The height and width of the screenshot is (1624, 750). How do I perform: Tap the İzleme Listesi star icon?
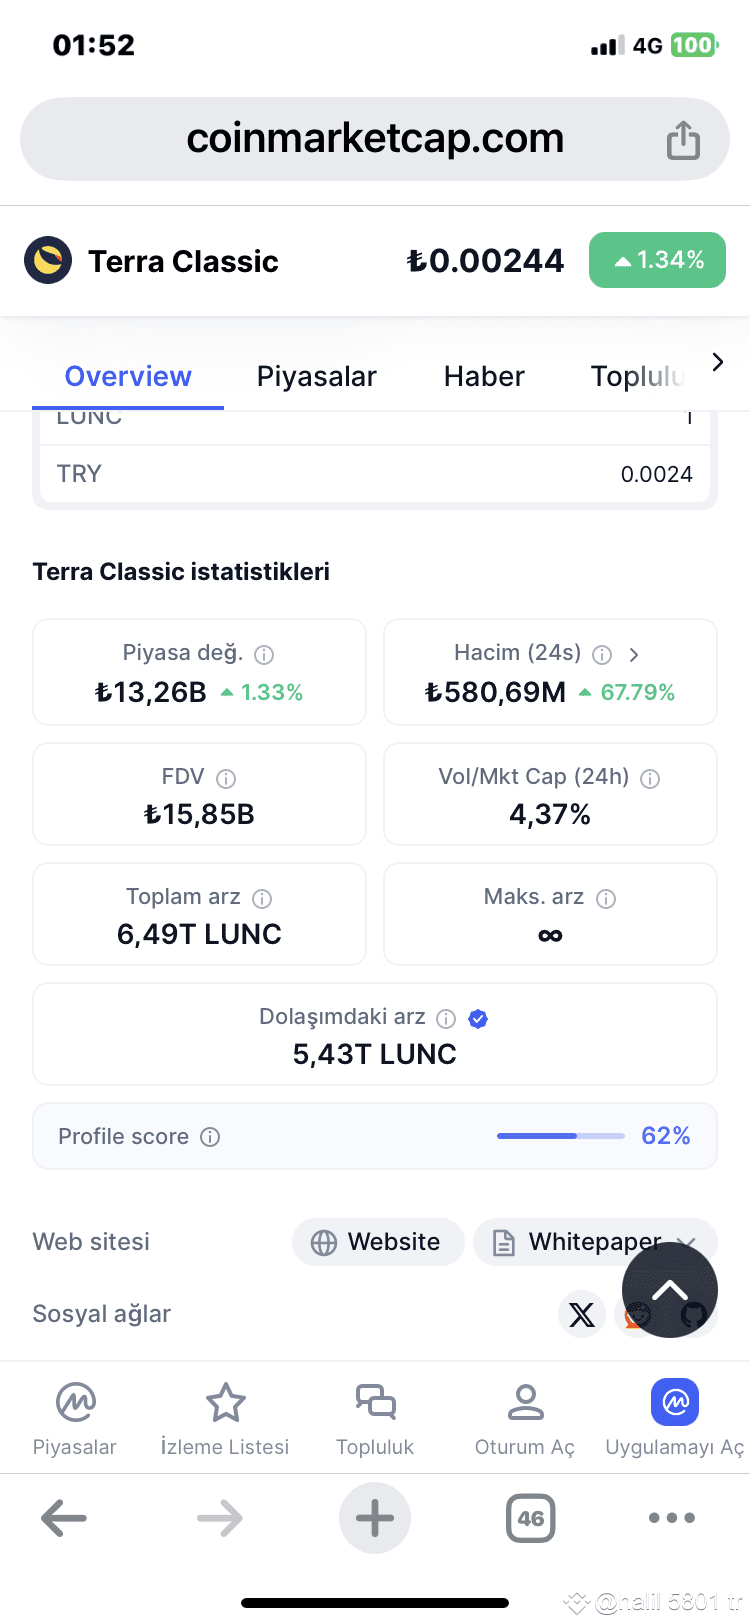pos(225,1402)
